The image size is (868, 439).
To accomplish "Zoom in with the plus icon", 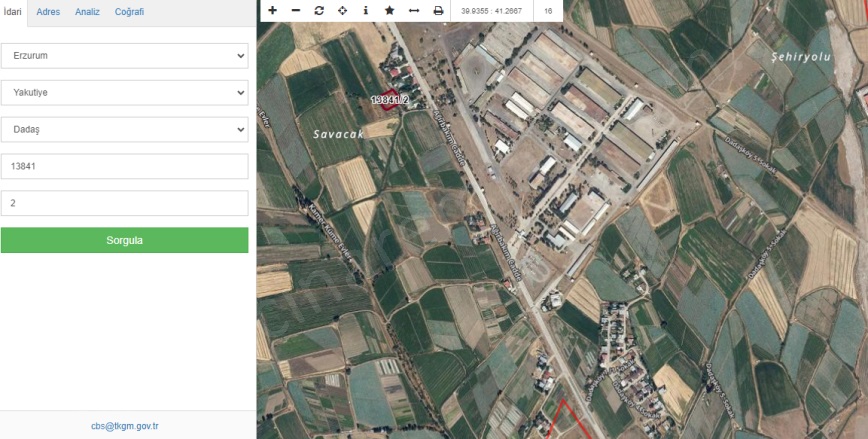I will pyautogui.click(x=272, y=10).
